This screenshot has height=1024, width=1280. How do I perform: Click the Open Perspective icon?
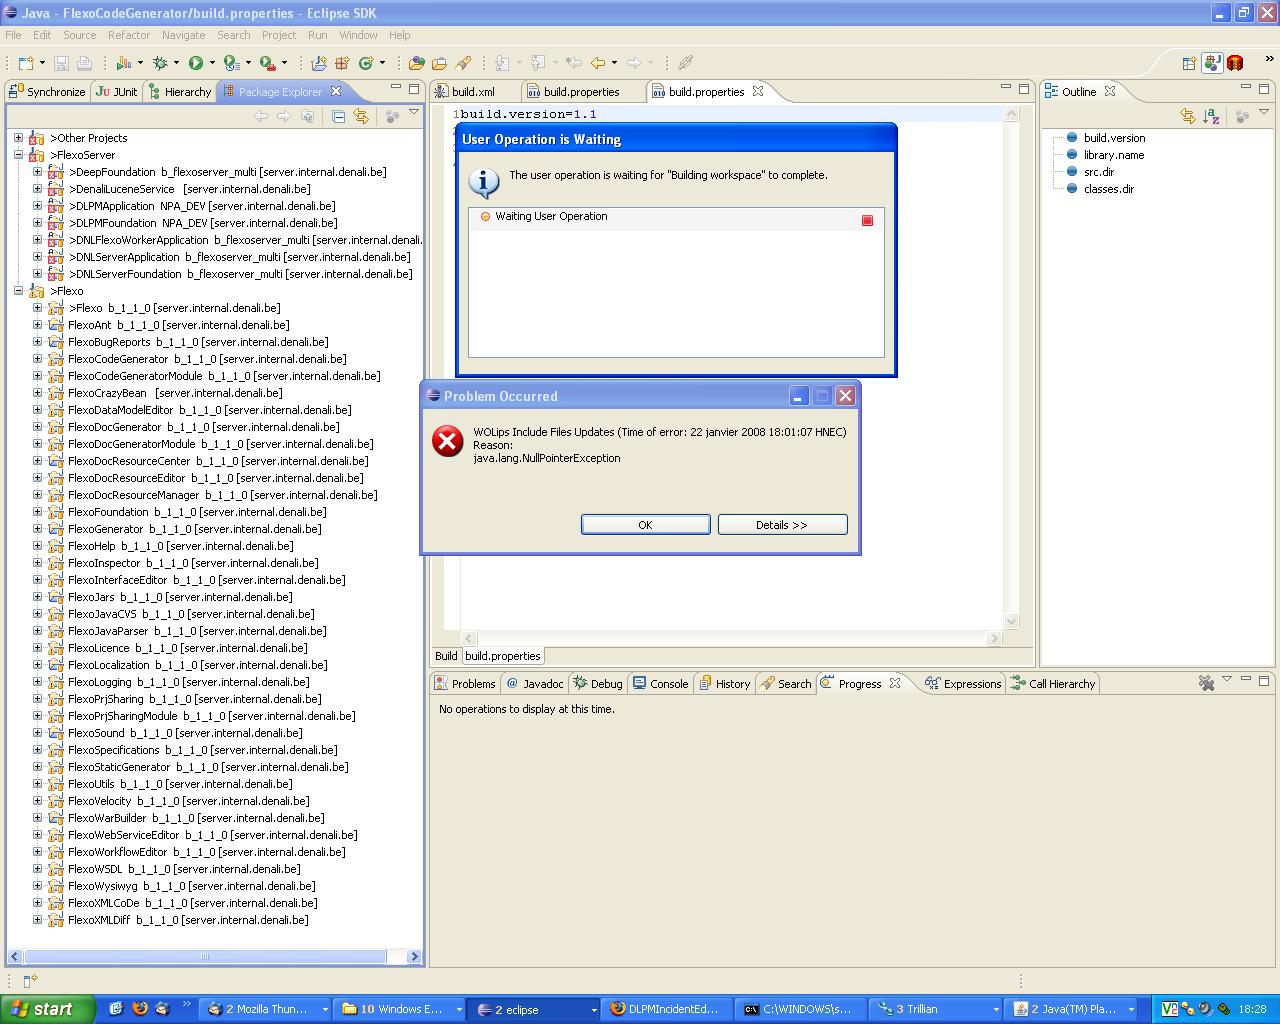click(1189, 63)
